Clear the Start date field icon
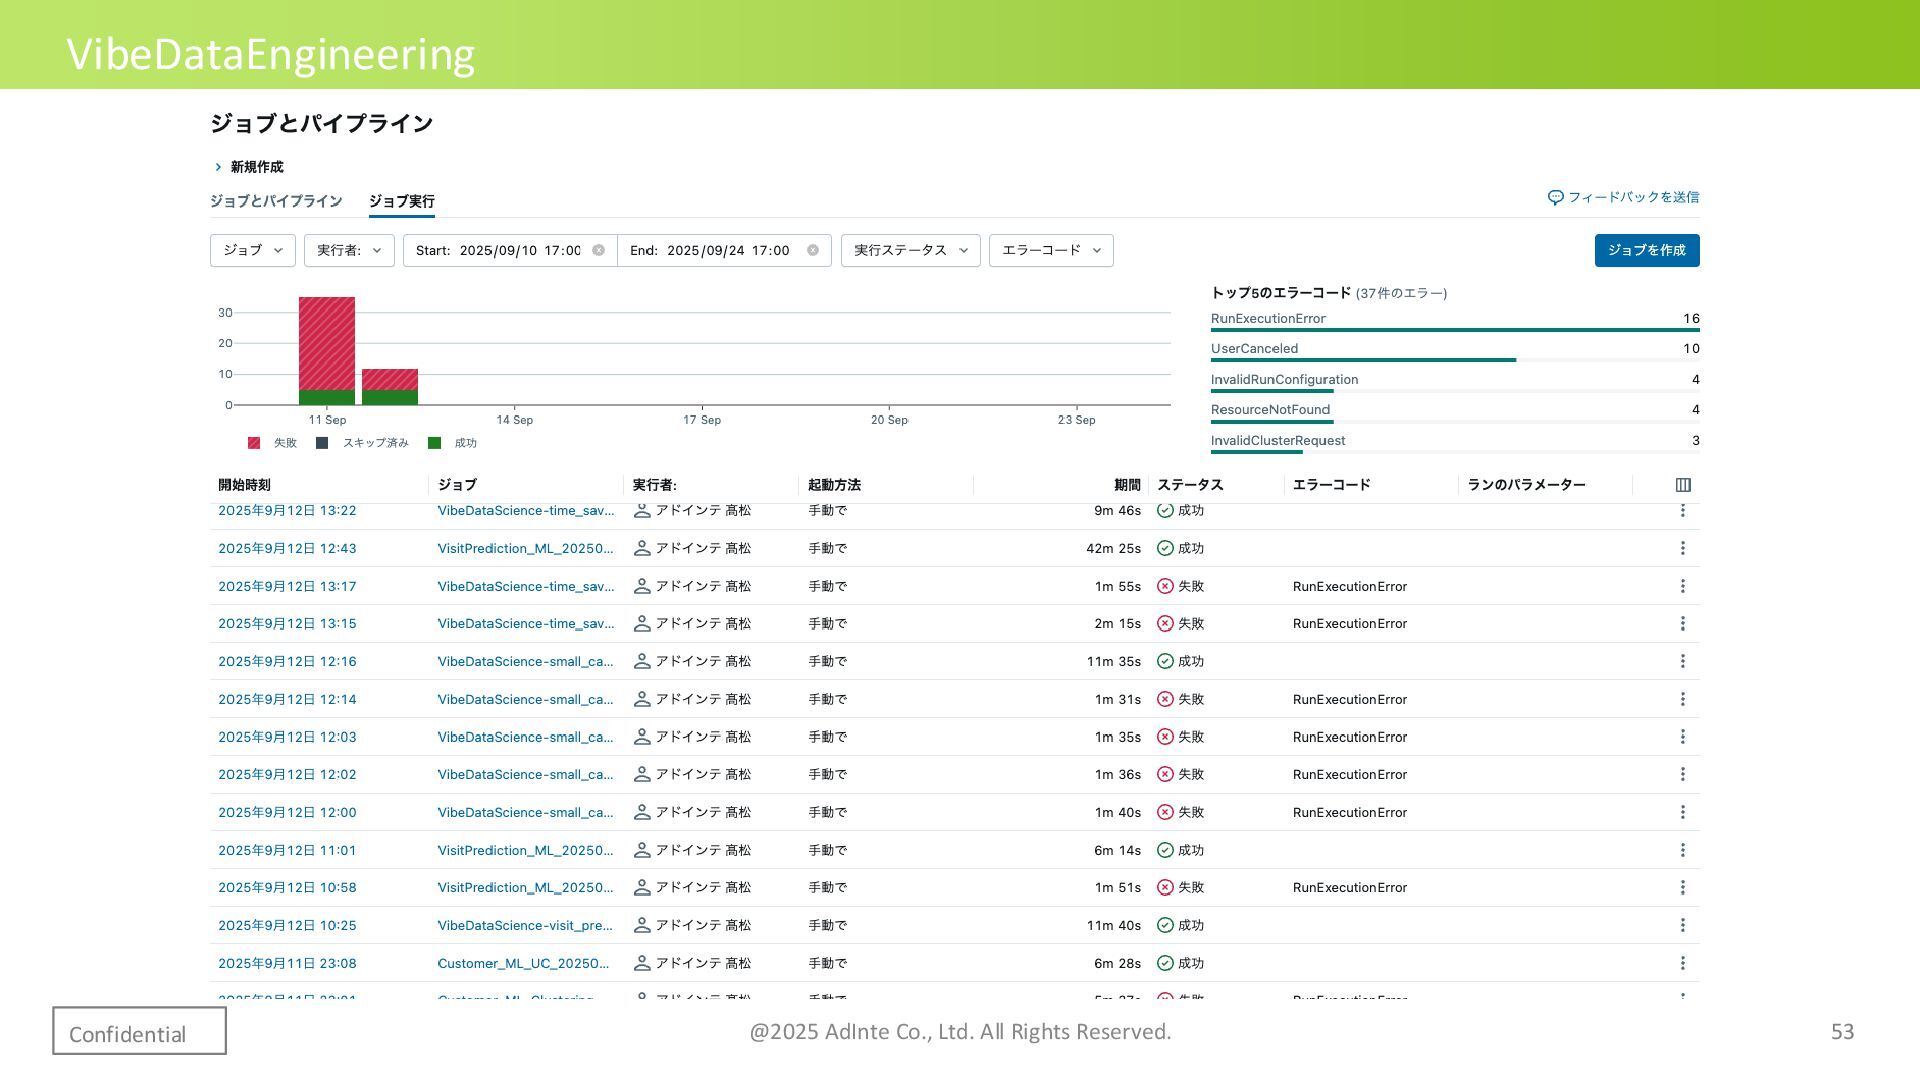The width and height of the screenshot is (1920, 1080). click(x=598, y=250)
